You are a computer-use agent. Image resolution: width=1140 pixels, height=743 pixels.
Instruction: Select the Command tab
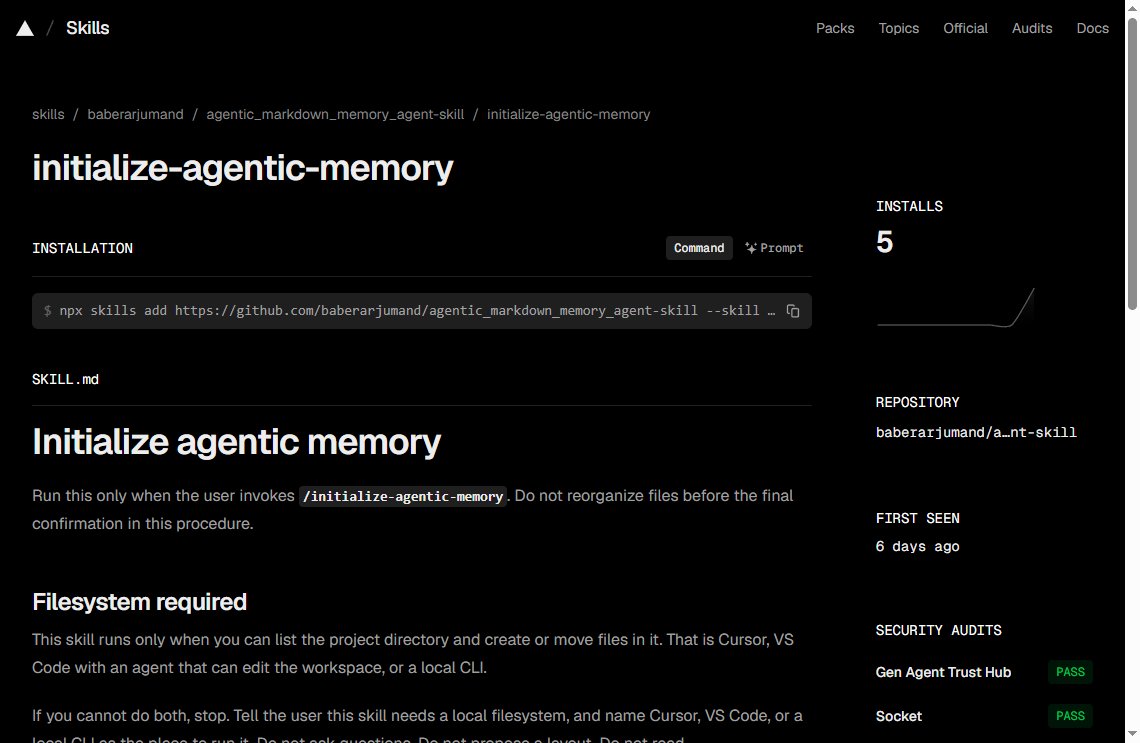(699, 248)
